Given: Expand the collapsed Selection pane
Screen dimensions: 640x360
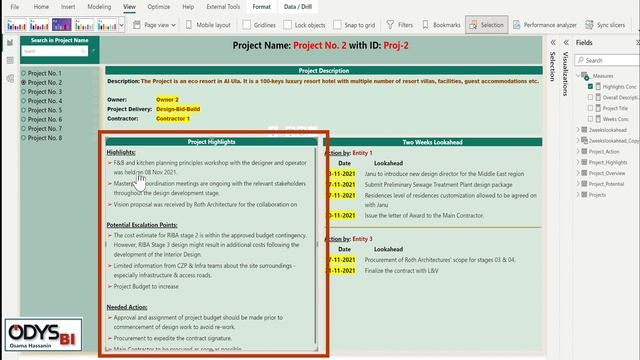Looking at the screenshot, I should 553,42.
